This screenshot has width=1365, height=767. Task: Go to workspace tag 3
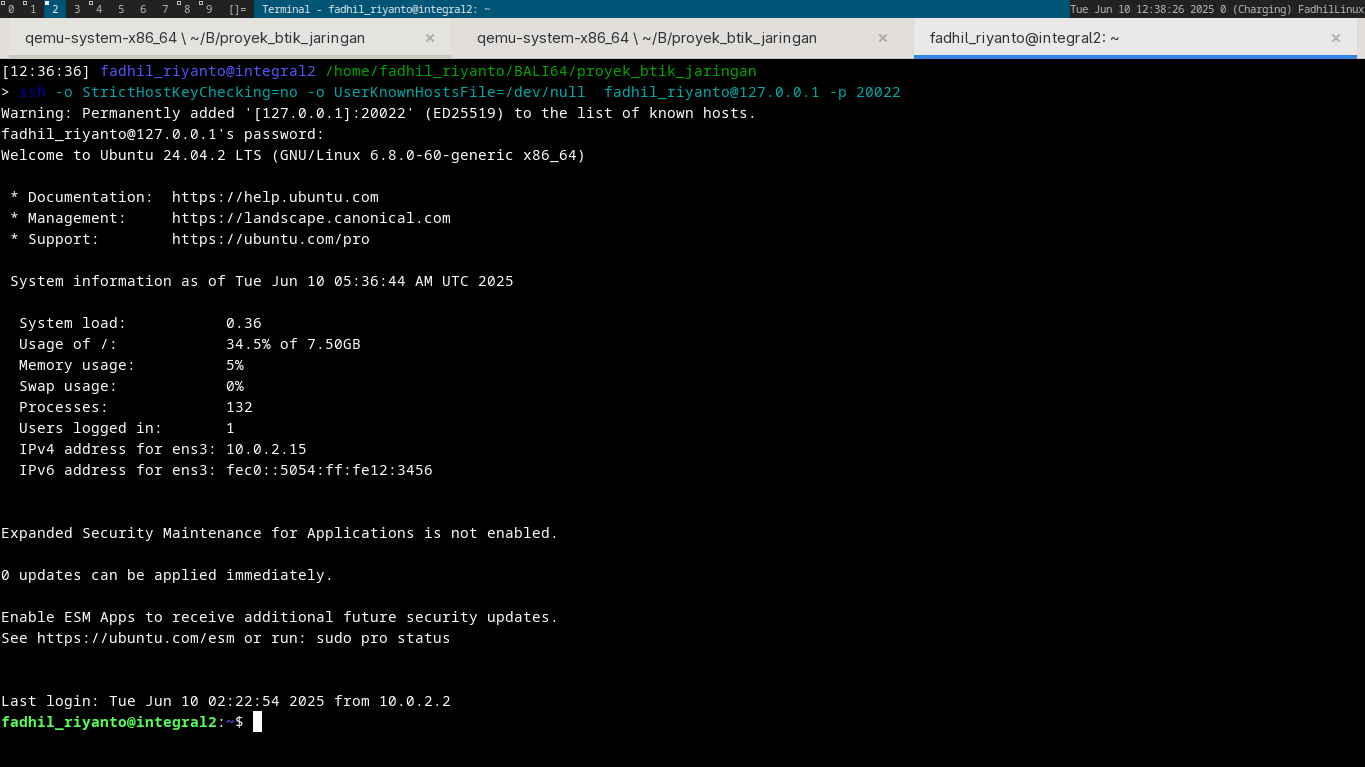click(77, 9)
